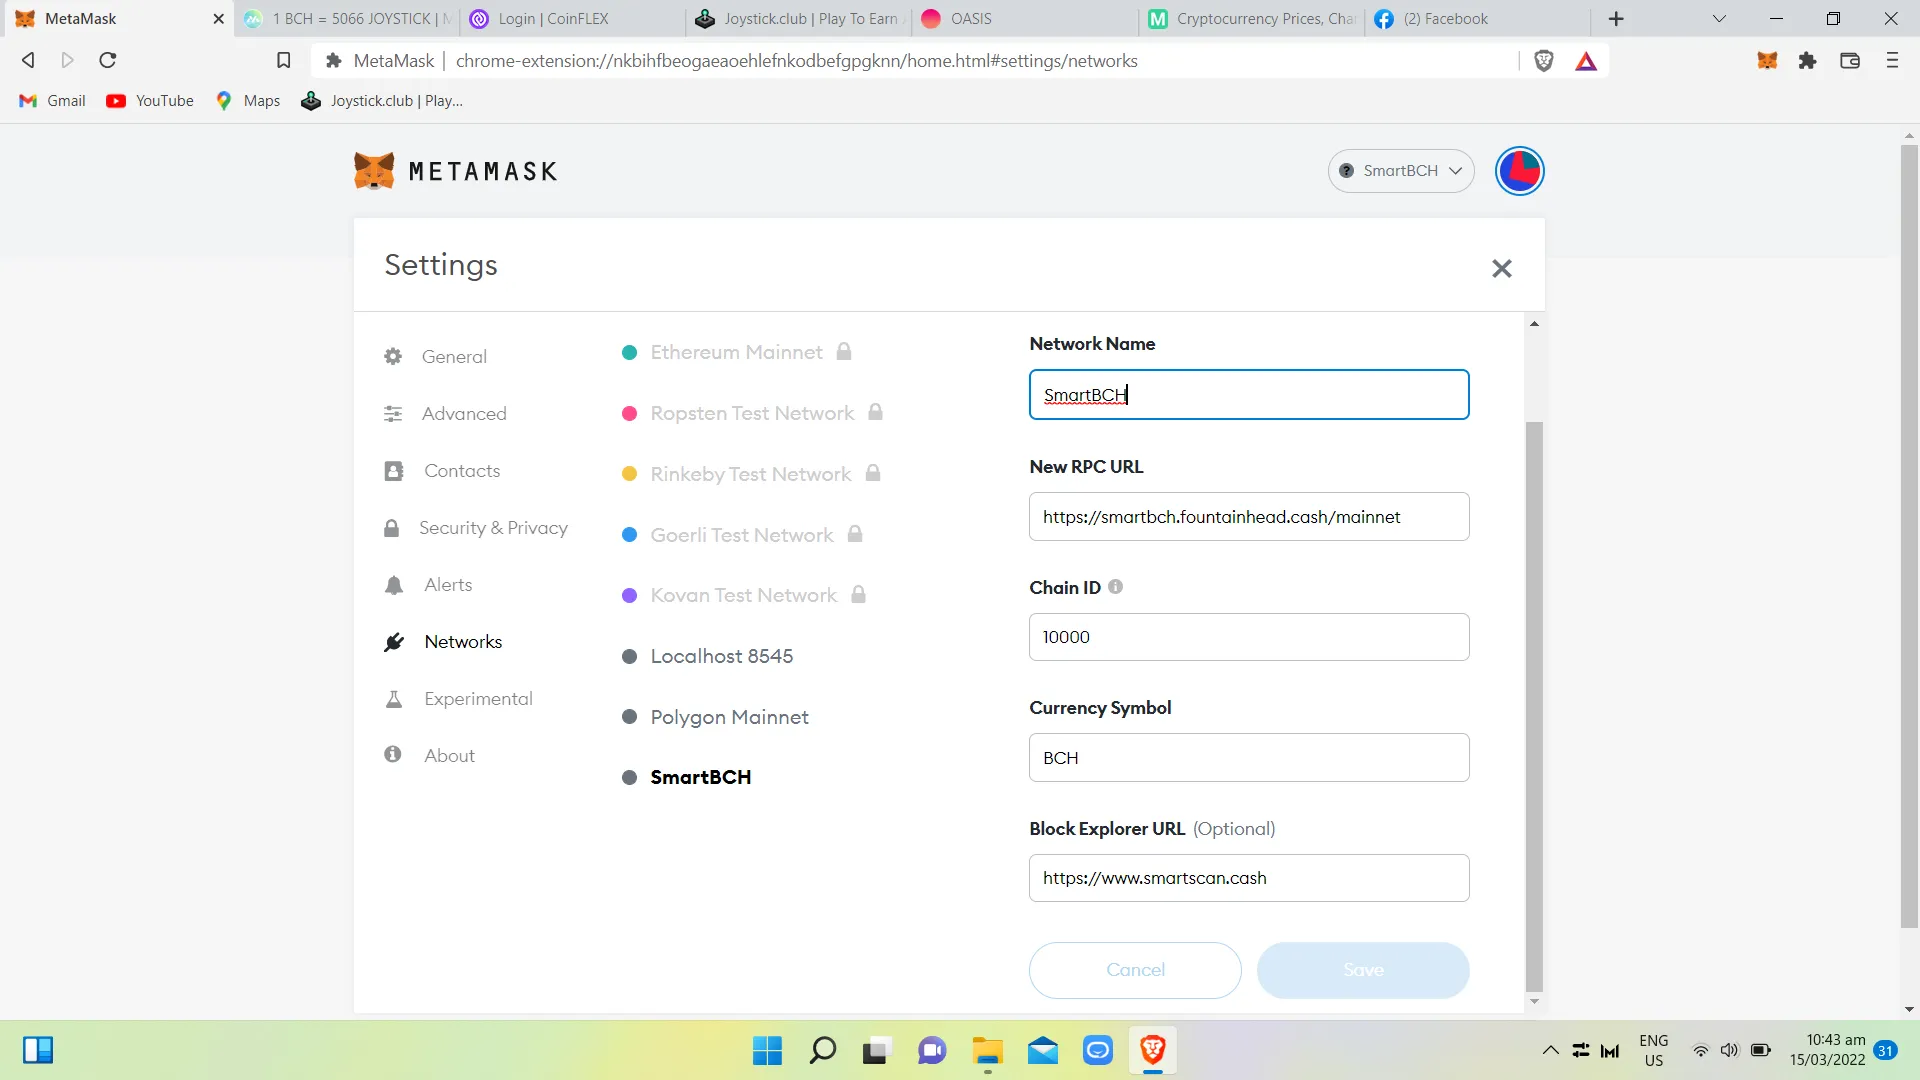The image size is (1920, 1080).
Task: Open Contacts settings
Action: (442, 471)
